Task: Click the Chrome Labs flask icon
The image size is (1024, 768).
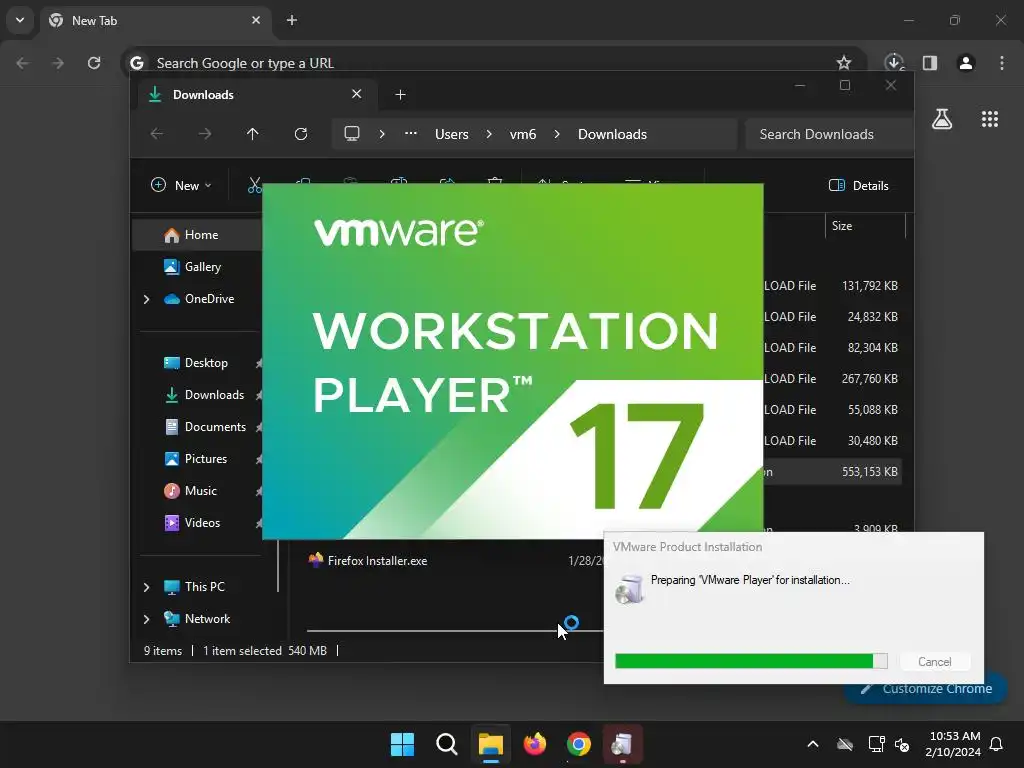Action: [941, 119]
